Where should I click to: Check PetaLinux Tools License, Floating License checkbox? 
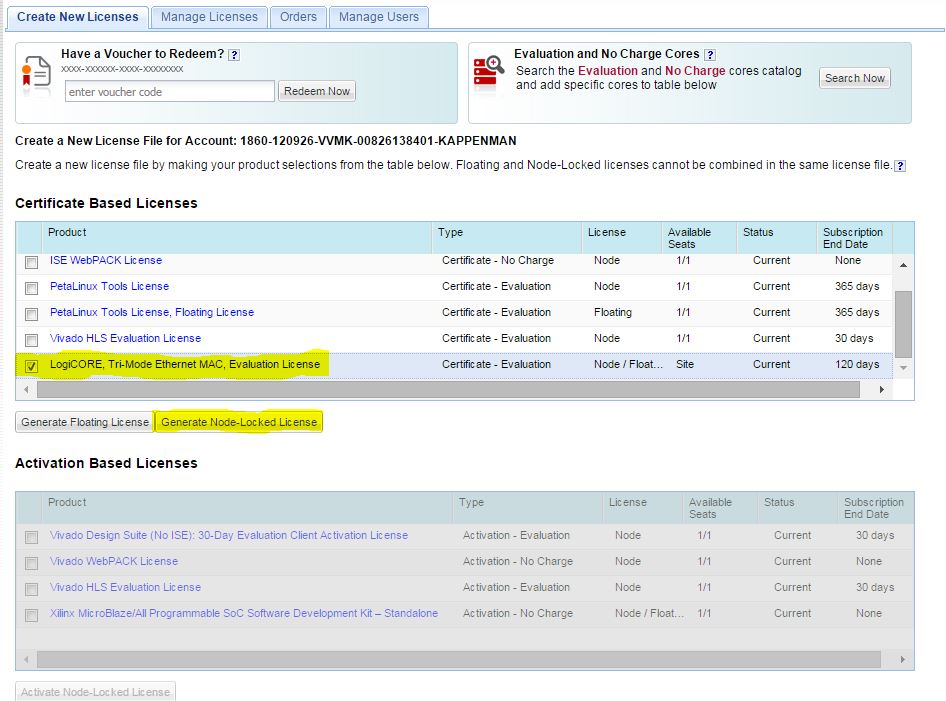point(31,314)
